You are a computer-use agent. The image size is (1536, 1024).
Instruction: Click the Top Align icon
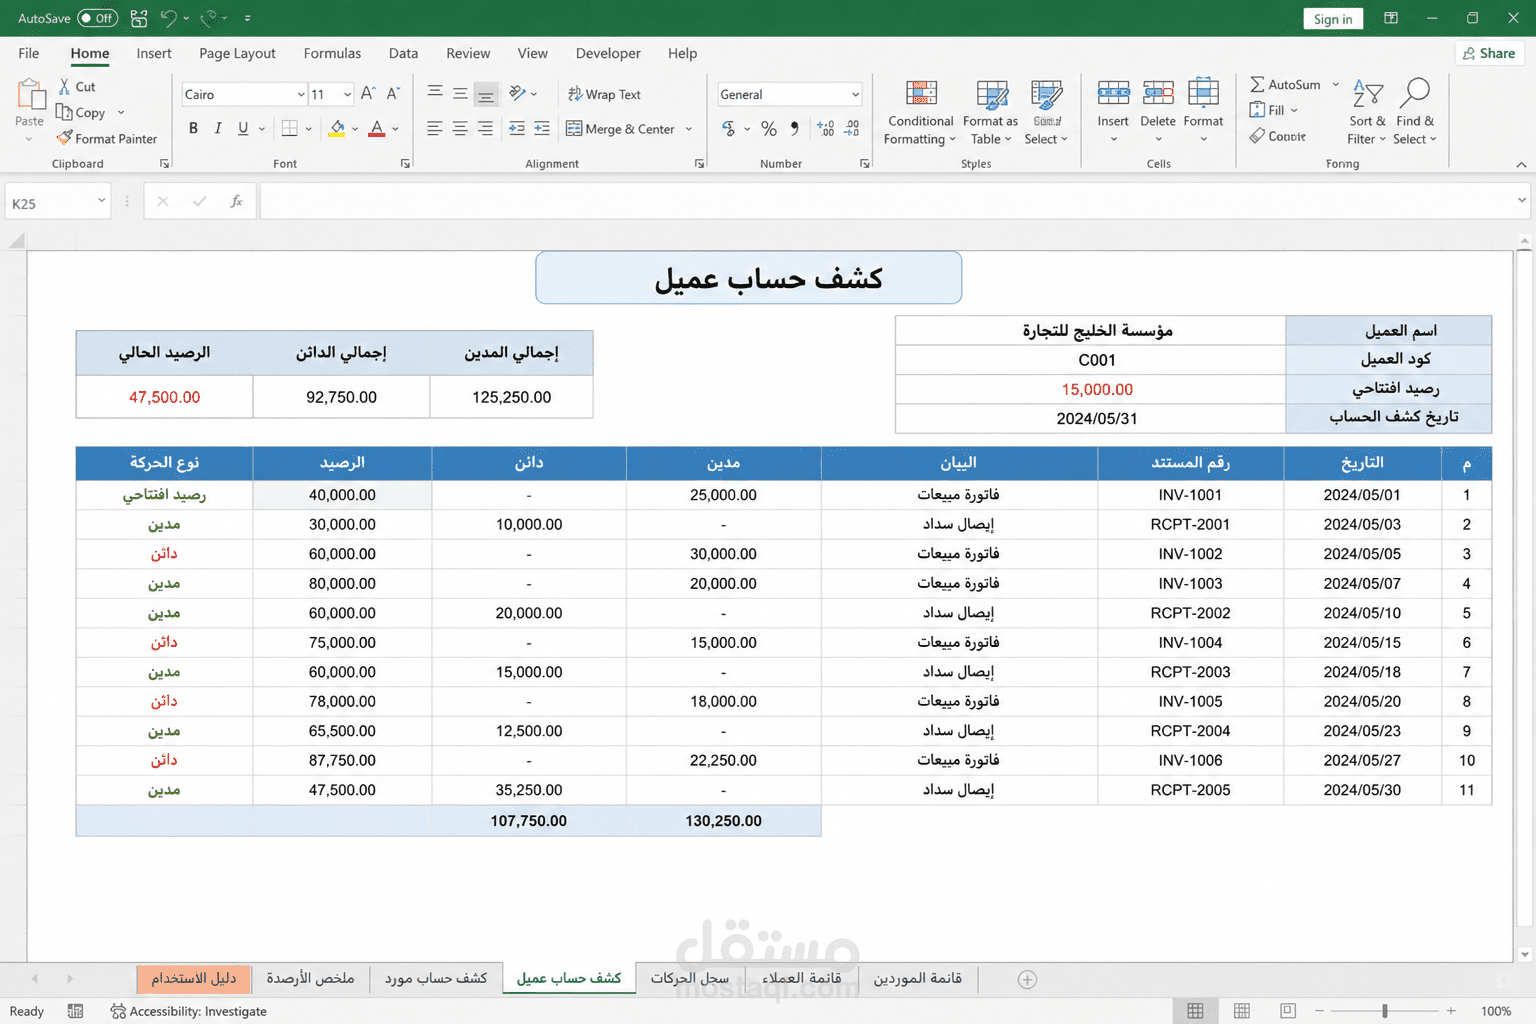tap(435, 94)
